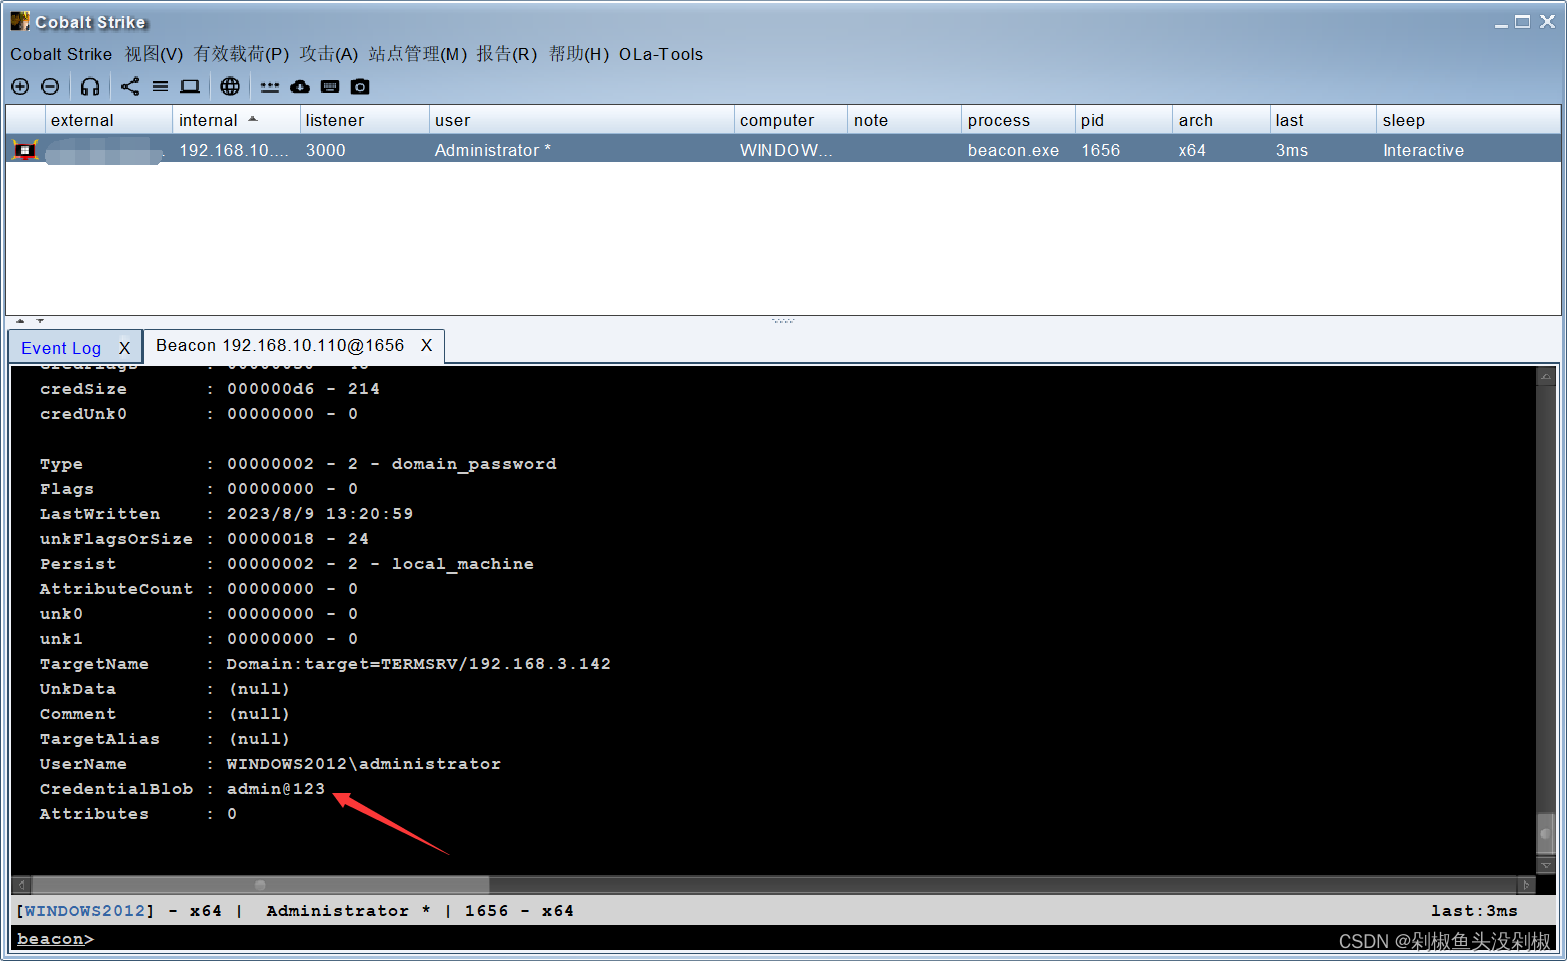1567x961 pixels.
Task: Click [WINDOWS2012] in the status bar
Action: (x=85, y=911)
